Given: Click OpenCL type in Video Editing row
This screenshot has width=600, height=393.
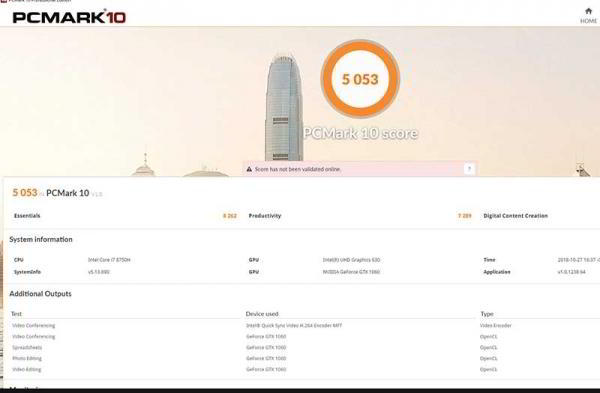Looking at the screenshot, I should coord(488,370).
